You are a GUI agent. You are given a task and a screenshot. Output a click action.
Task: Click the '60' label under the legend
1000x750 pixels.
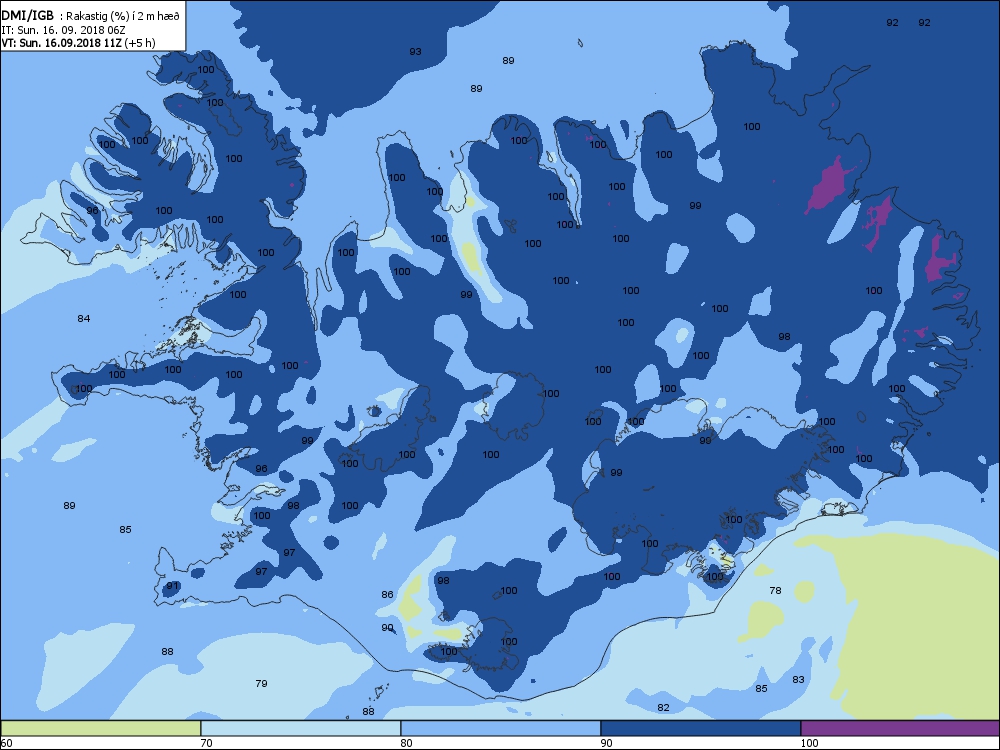click(6, 743)
